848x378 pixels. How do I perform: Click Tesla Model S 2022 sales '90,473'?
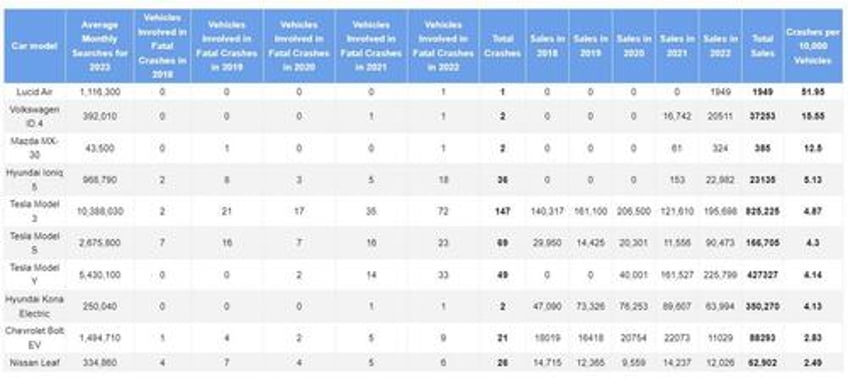(x=720, y=243)
